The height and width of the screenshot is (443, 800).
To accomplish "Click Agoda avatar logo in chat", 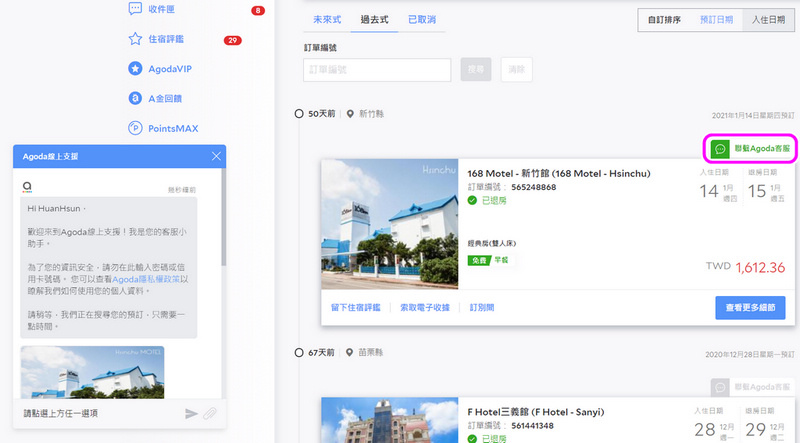I will 27,187.
